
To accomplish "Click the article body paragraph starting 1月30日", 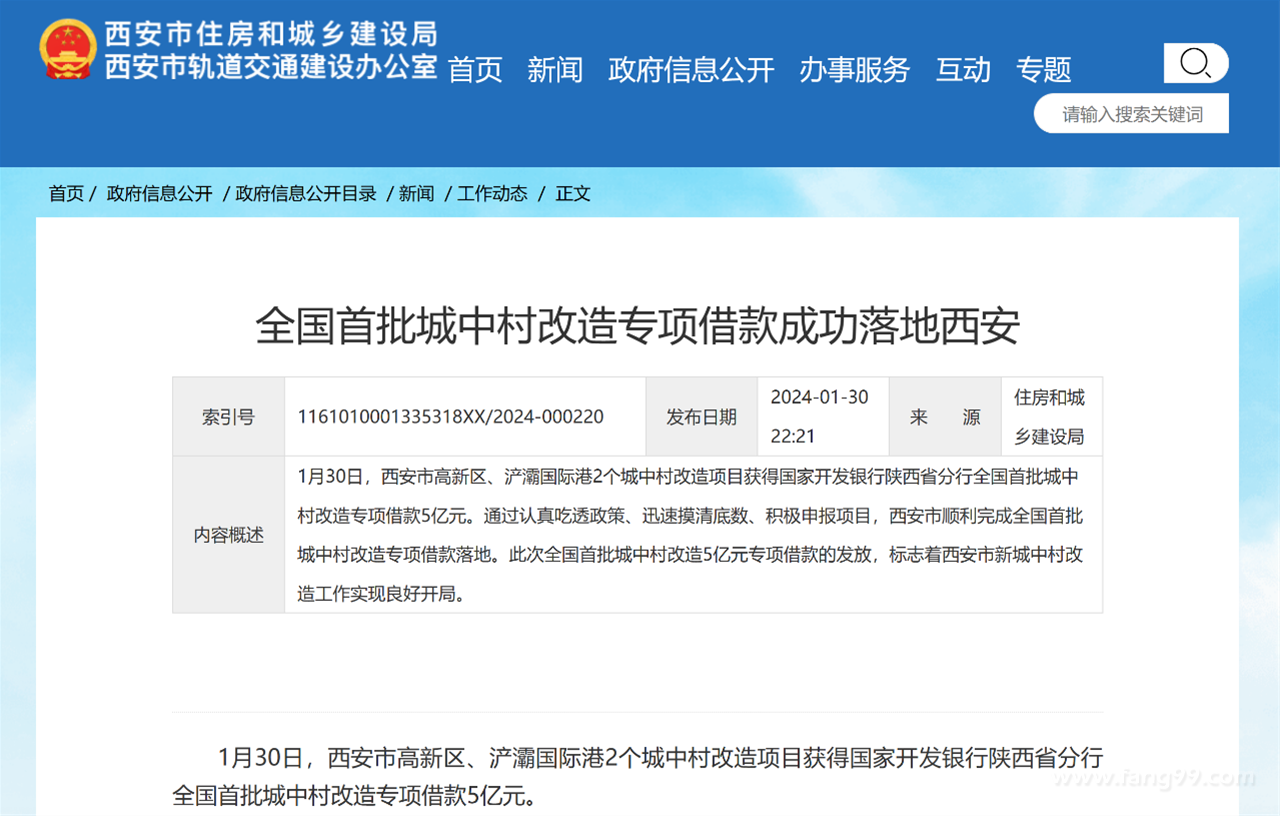I will point(638,776).
